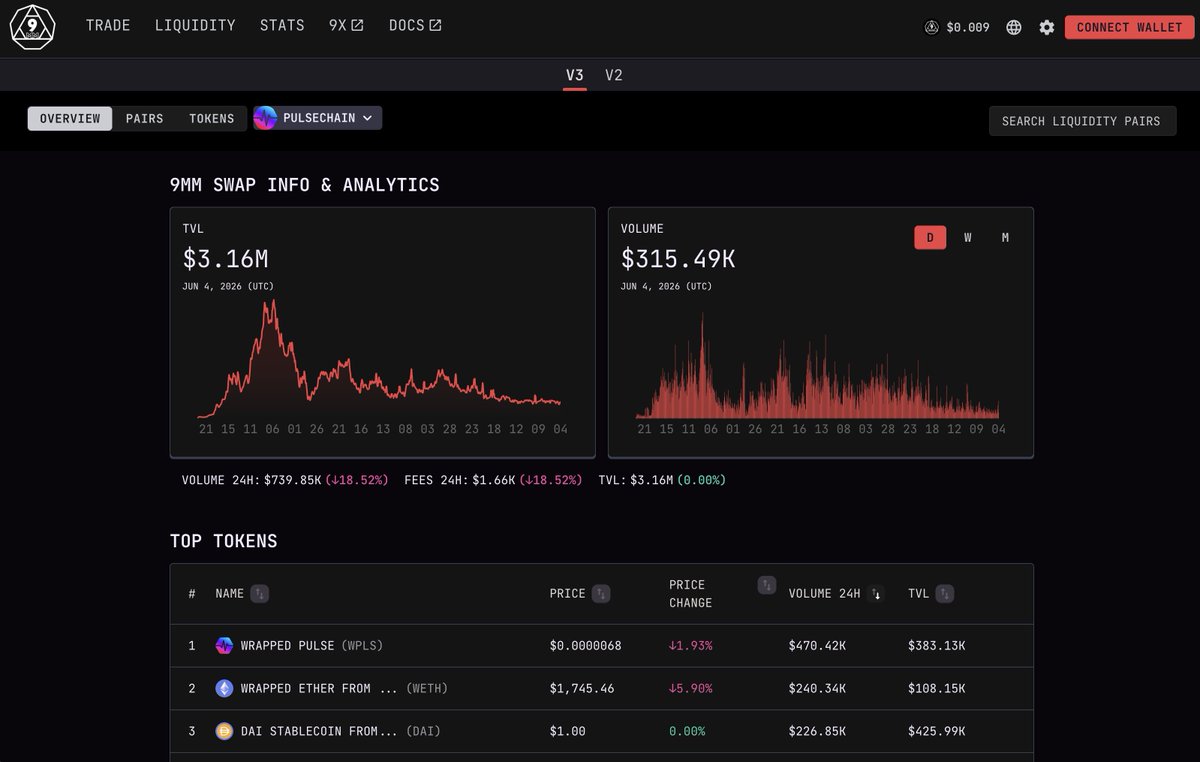
Task: Open the language globe icon
Action: click(1014, 27)
